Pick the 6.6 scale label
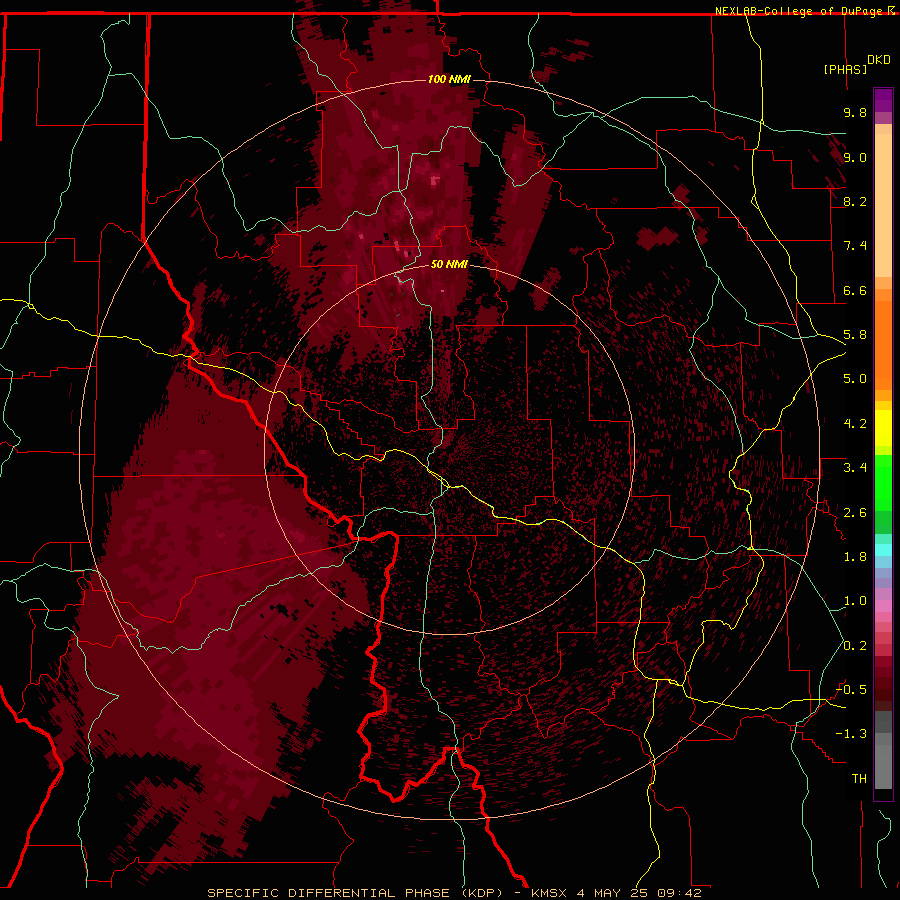 [x=855, y=290]
